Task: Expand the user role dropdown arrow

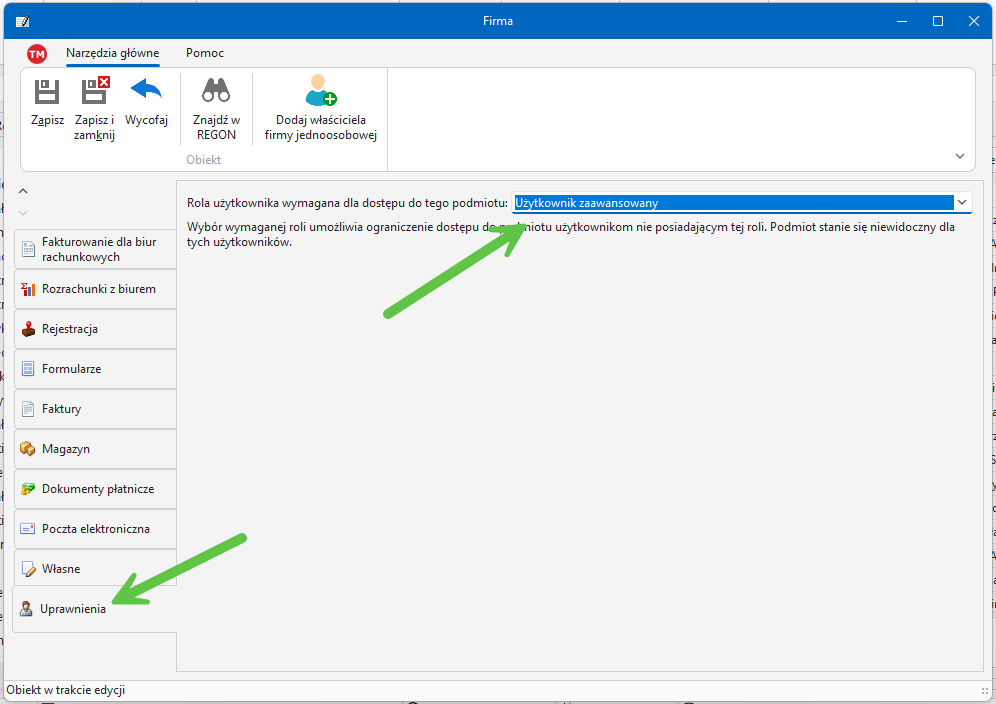Action: coord(961,203)
